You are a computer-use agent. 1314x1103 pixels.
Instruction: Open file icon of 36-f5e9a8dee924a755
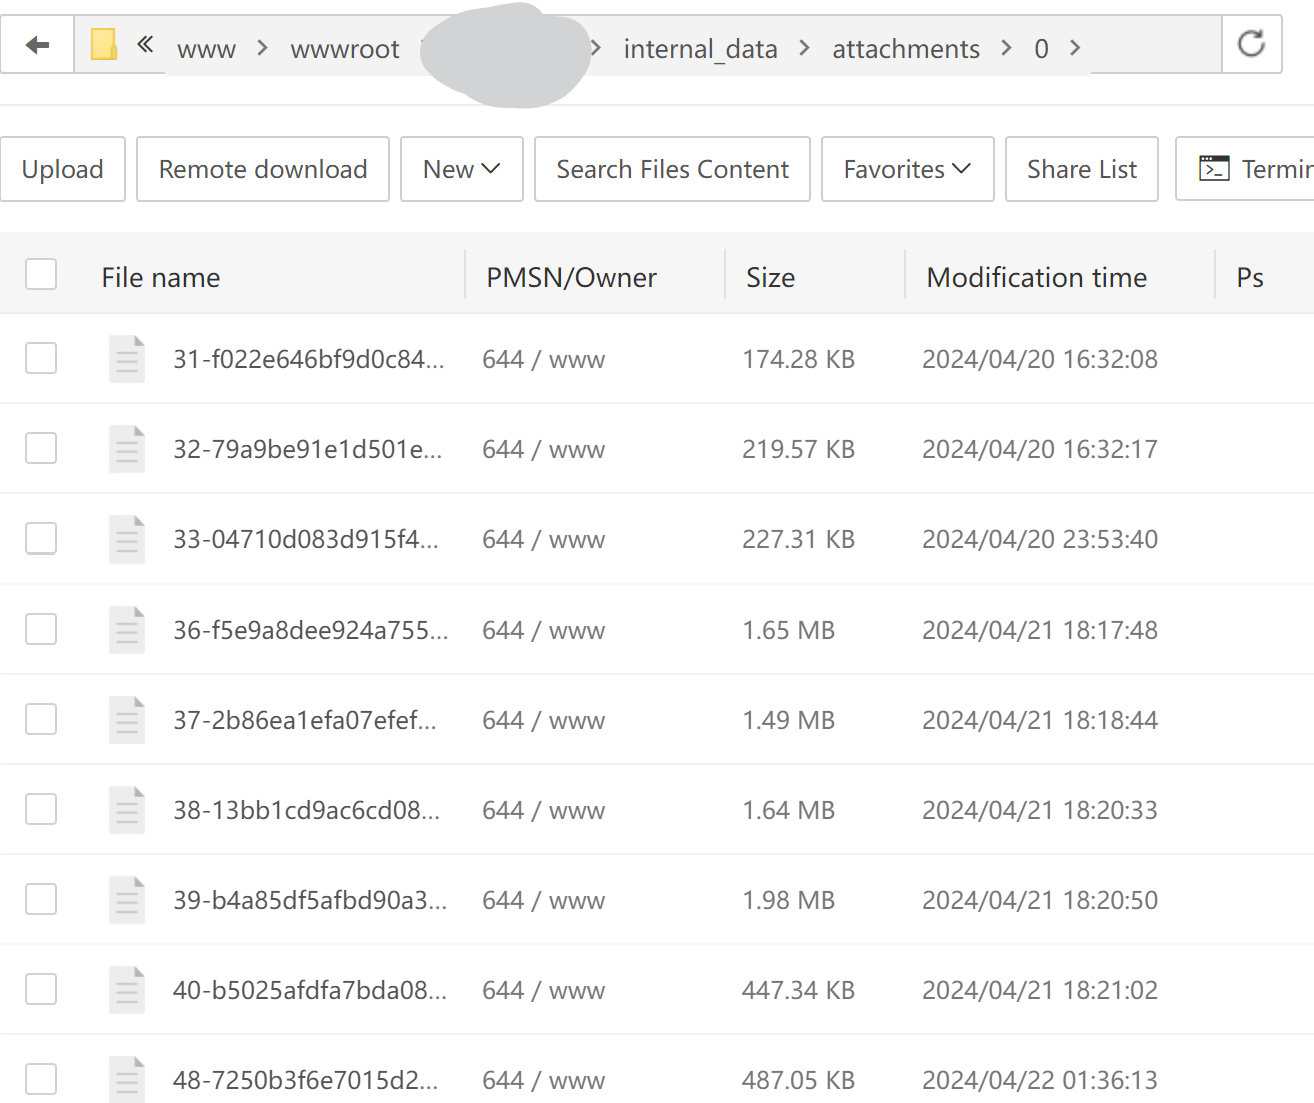127,630
